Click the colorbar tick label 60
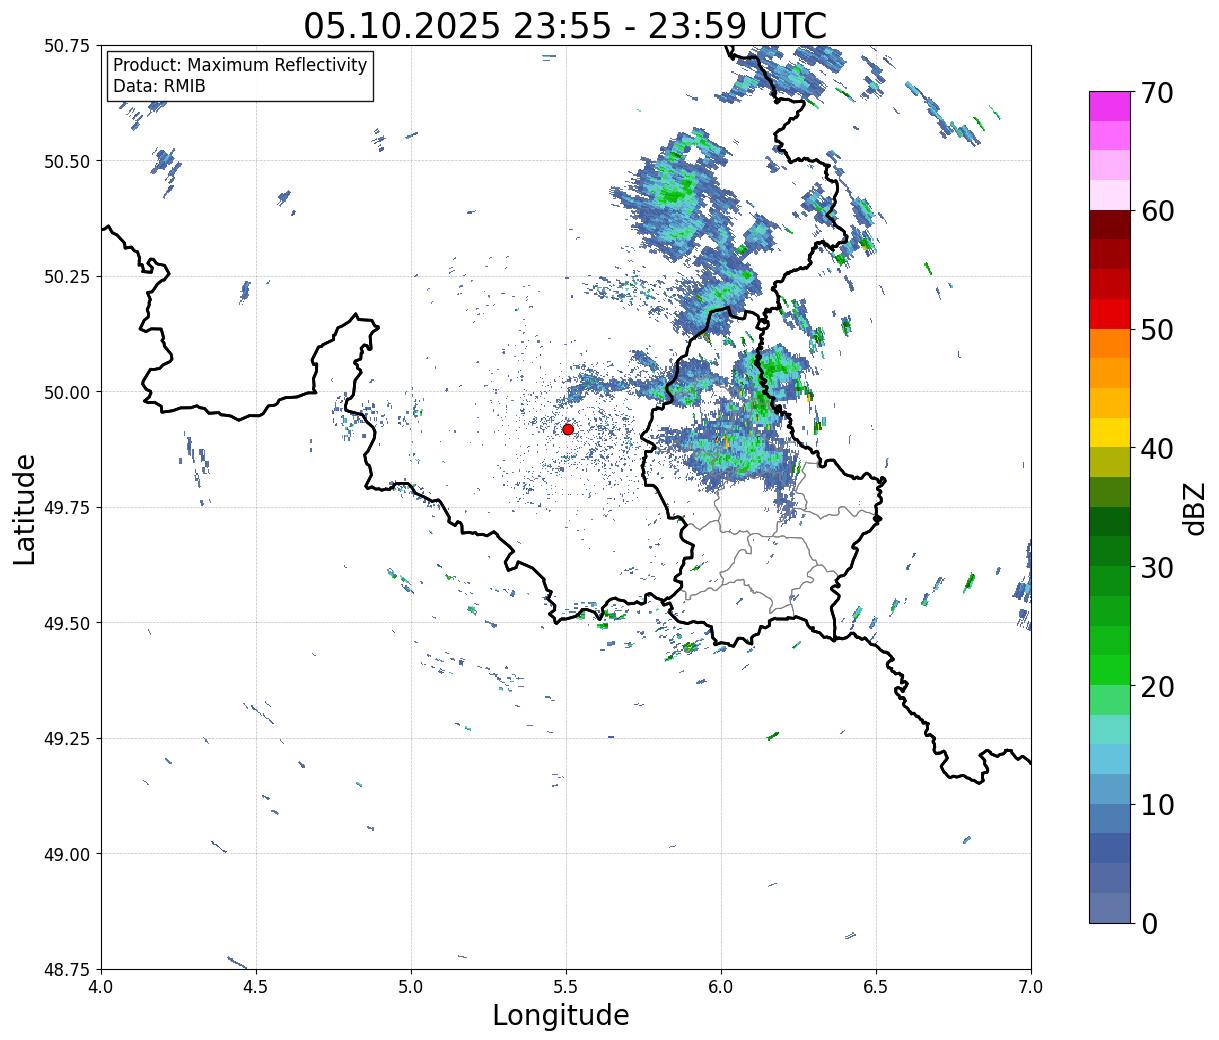Viewport: 1219px width, 1040px height. 1156,211
